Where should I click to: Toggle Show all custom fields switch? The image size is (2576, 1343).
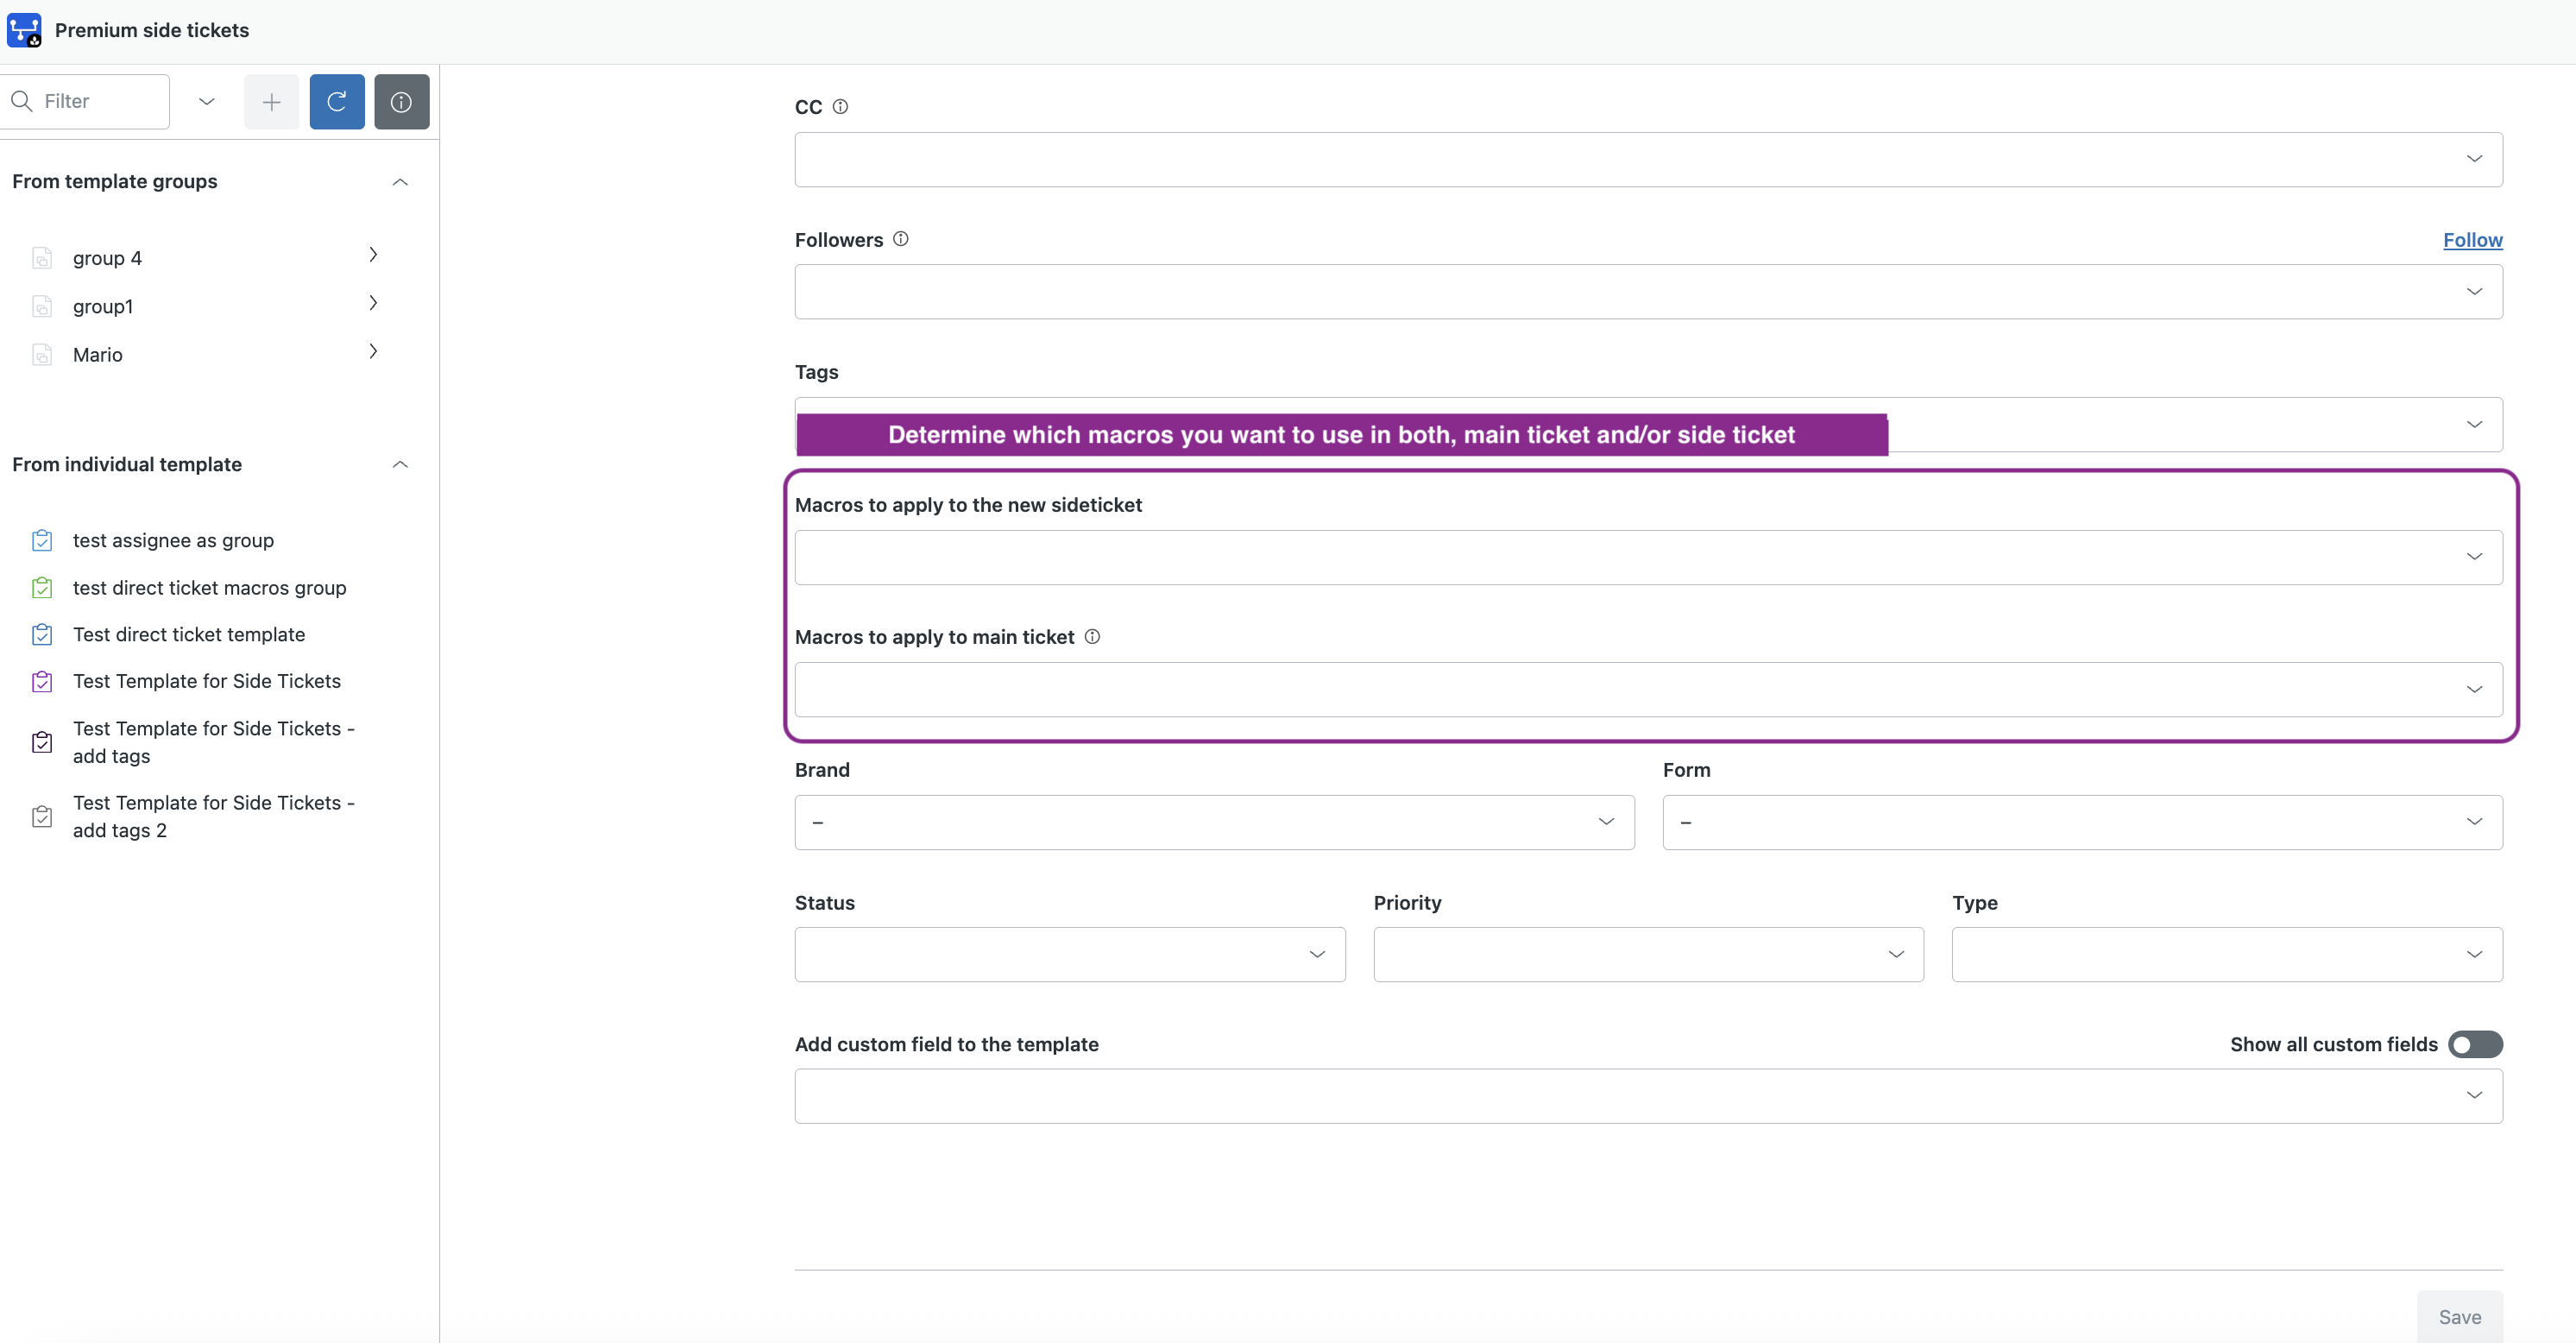tap(2475, 1044)
